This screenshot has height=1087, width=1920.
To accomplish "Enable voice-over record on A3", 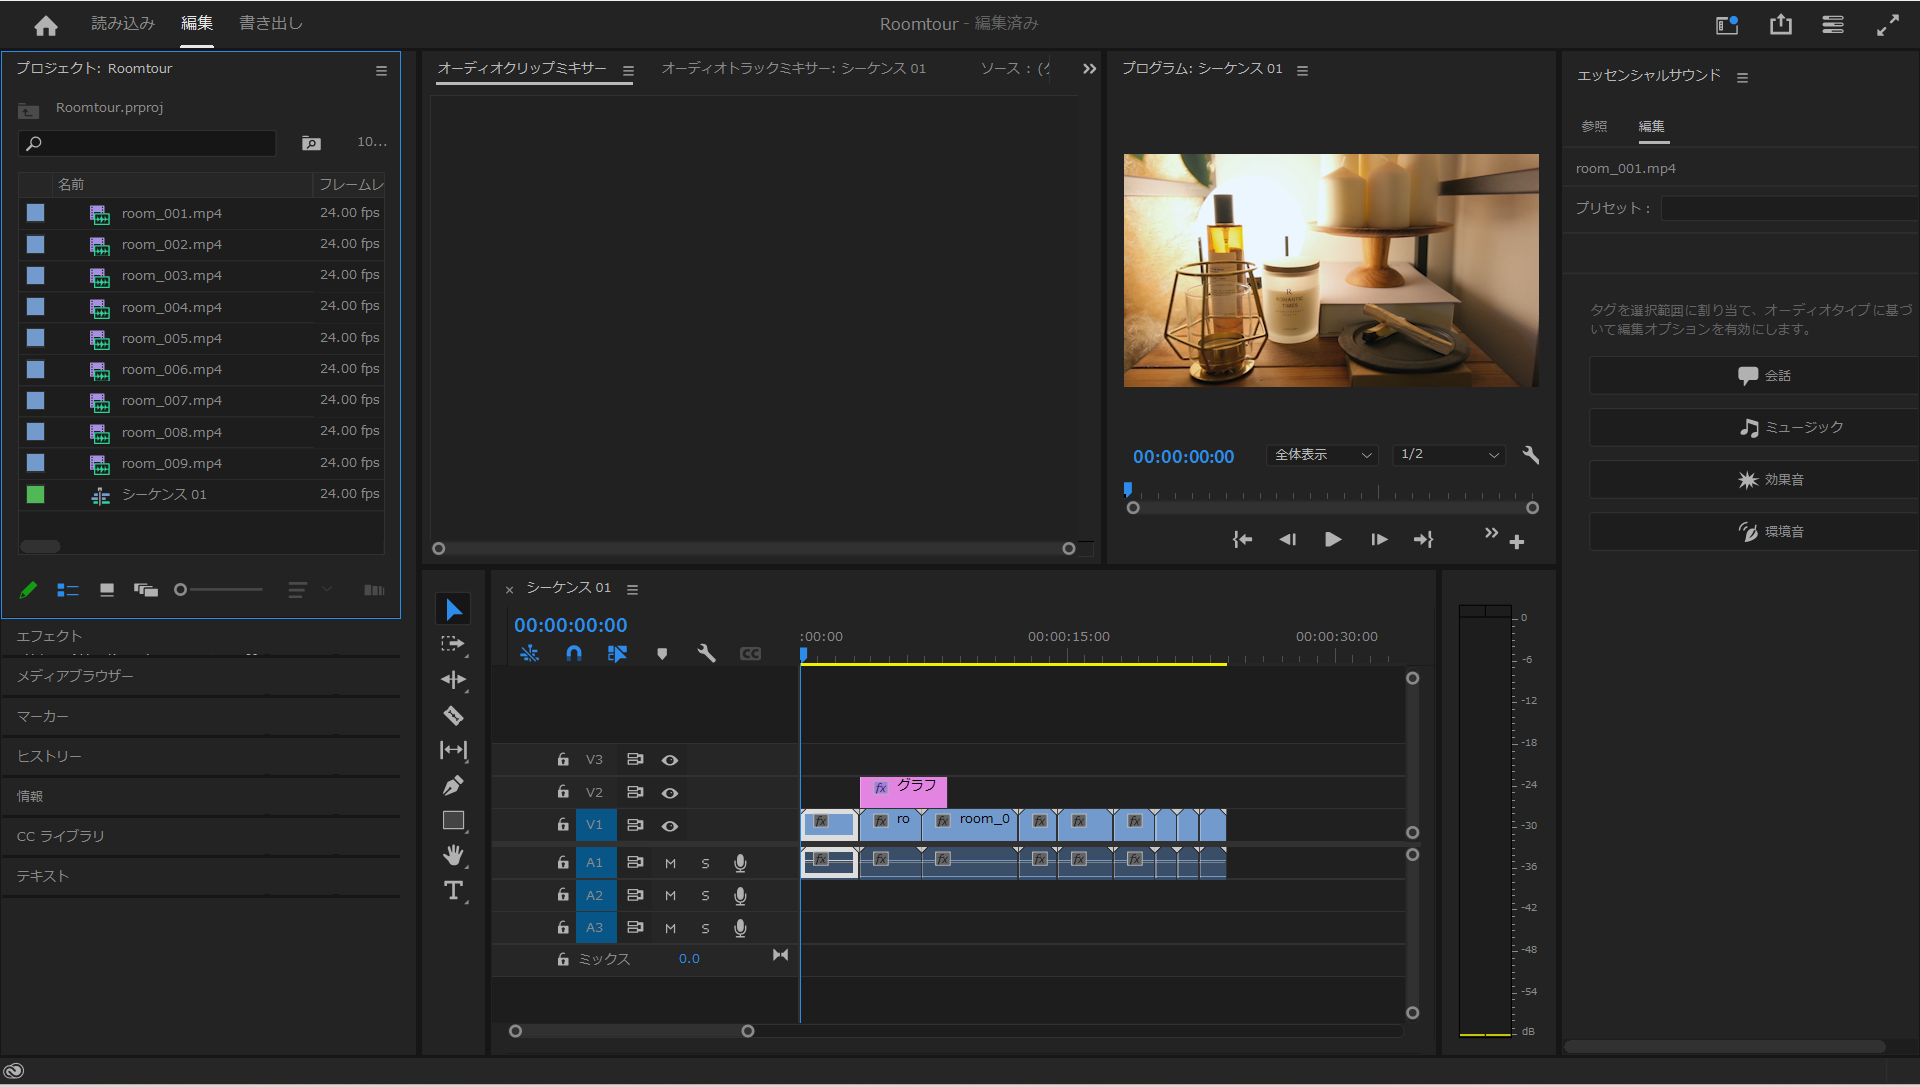I will (x=740, y=928).
